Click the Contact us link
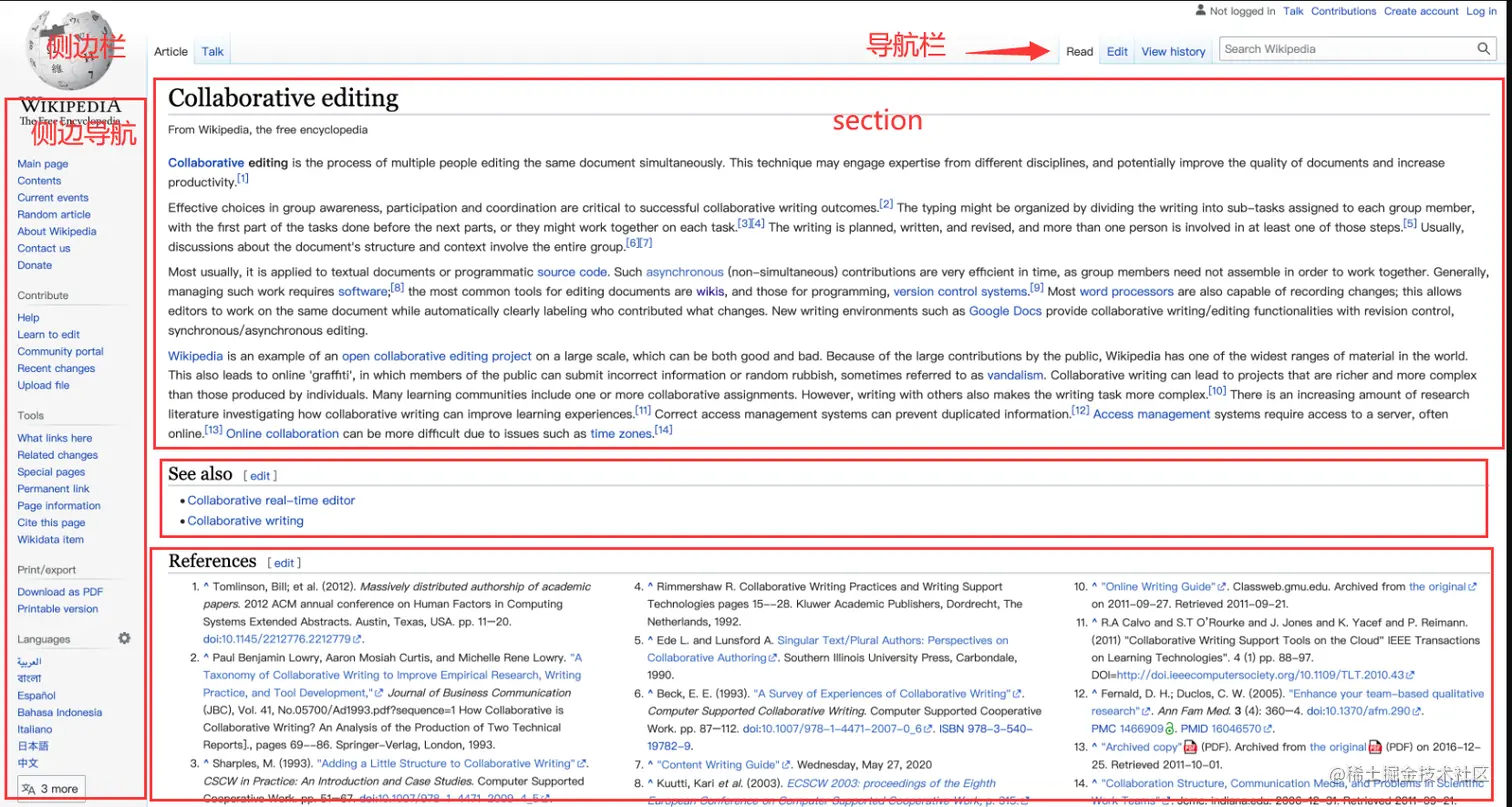 44,249
